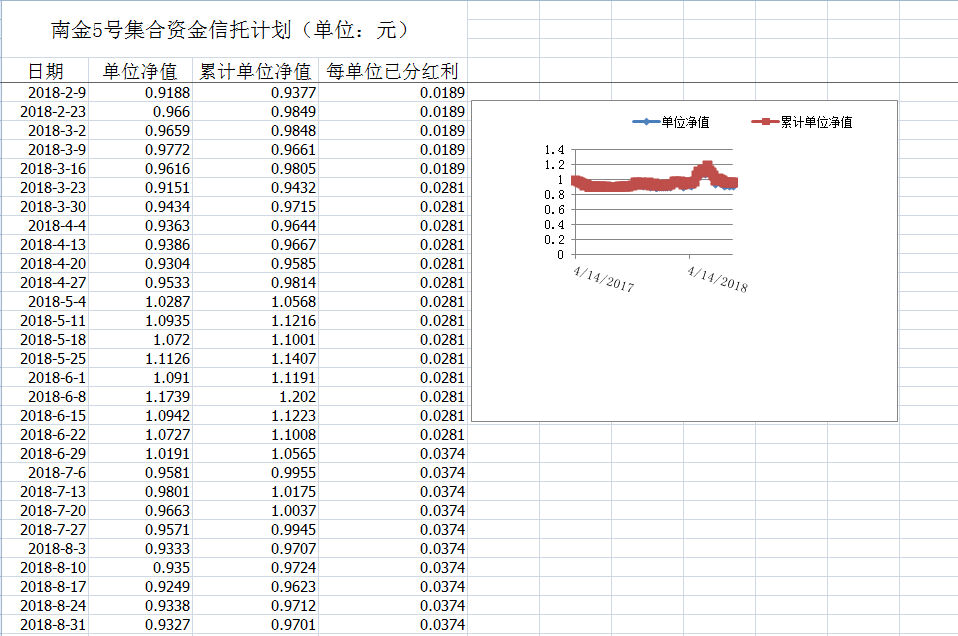Select cell with value 1.0565
The width and height of the screenshot is (958, 636).
(255, 453)
